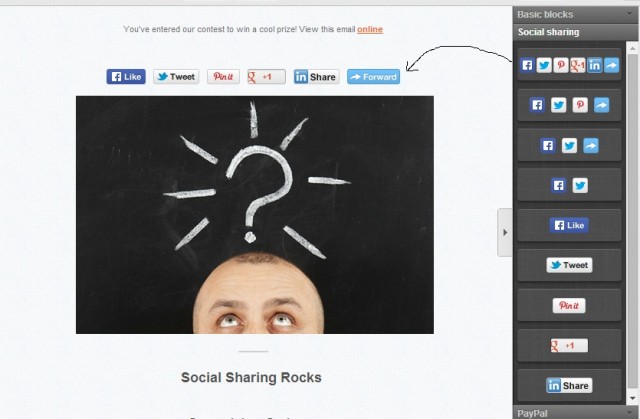Screen dimensions: 640x419
Task: Choose Facebook icon in the three-icon sharing block
Action: 548,146
